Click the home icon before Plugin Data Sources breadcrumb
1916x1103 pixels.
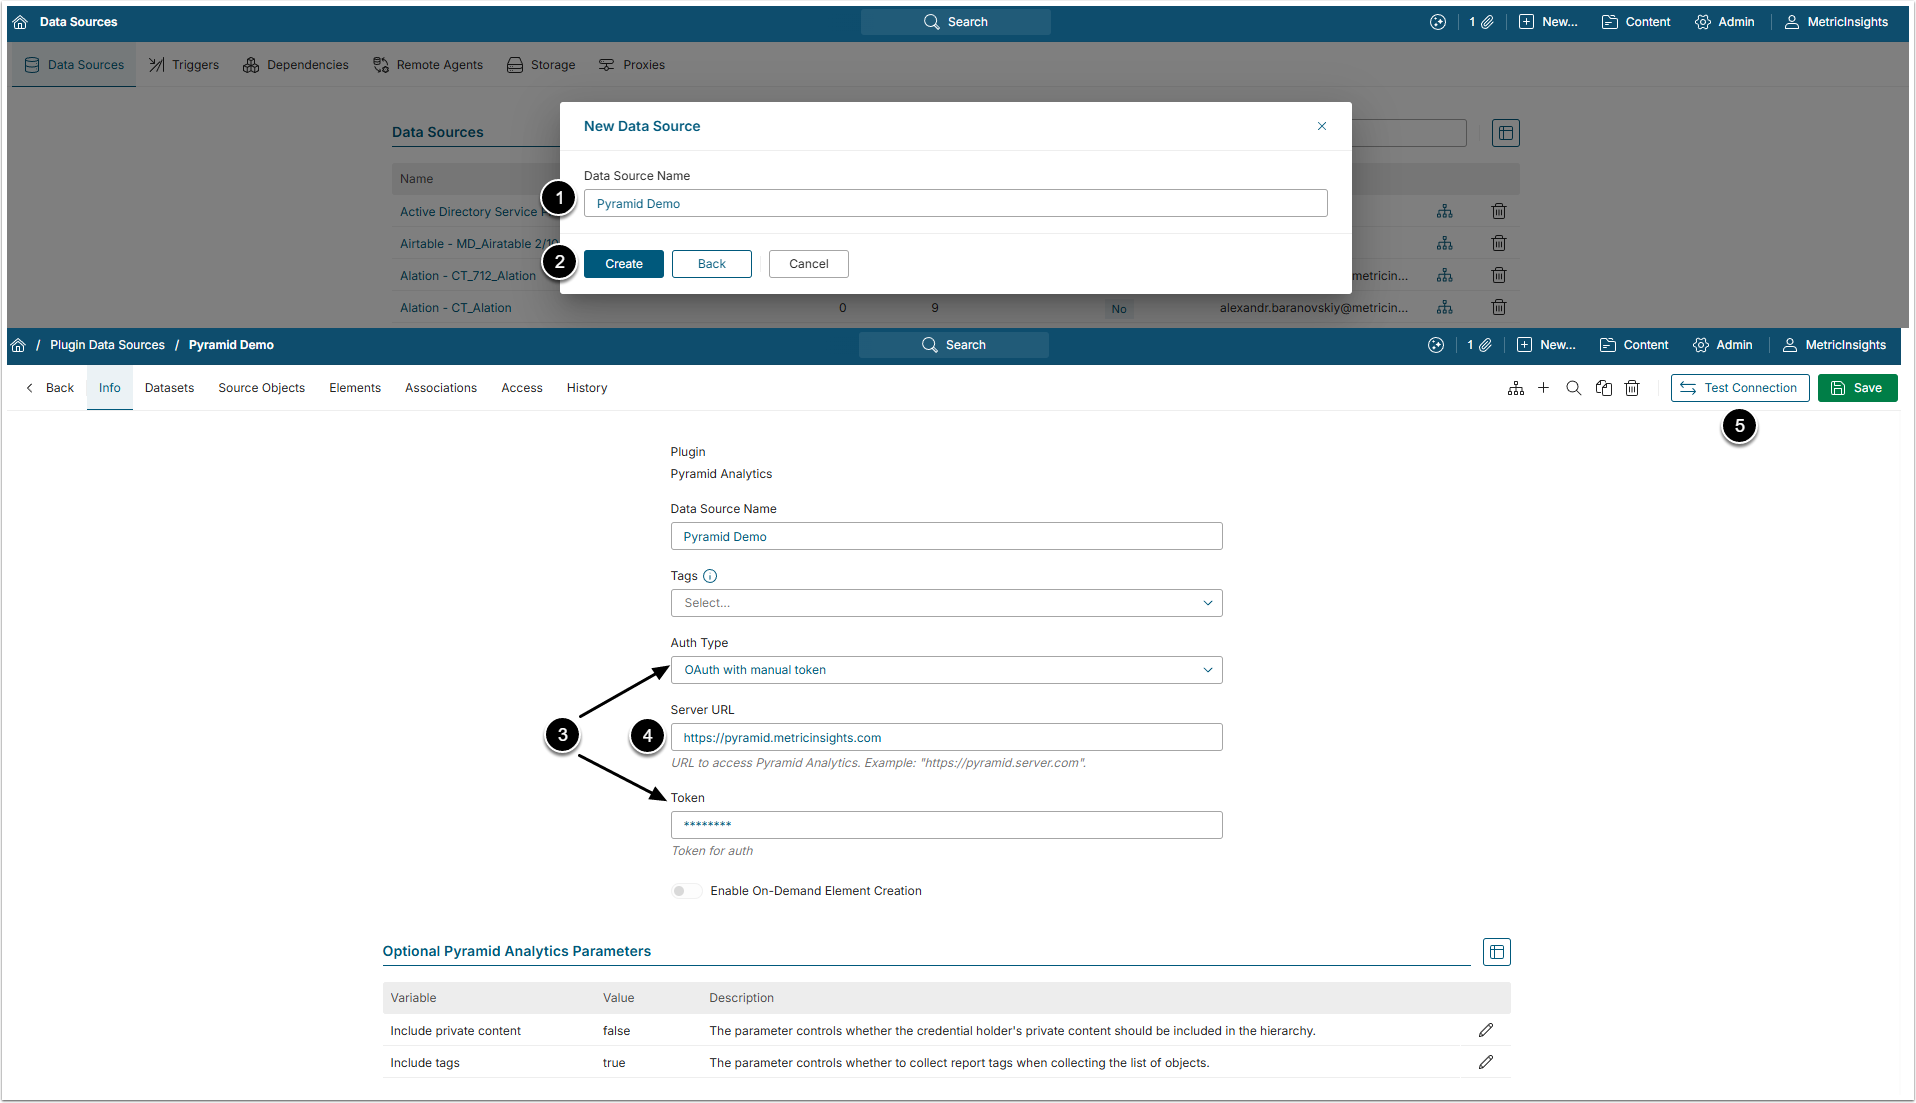tap(18, 345)
